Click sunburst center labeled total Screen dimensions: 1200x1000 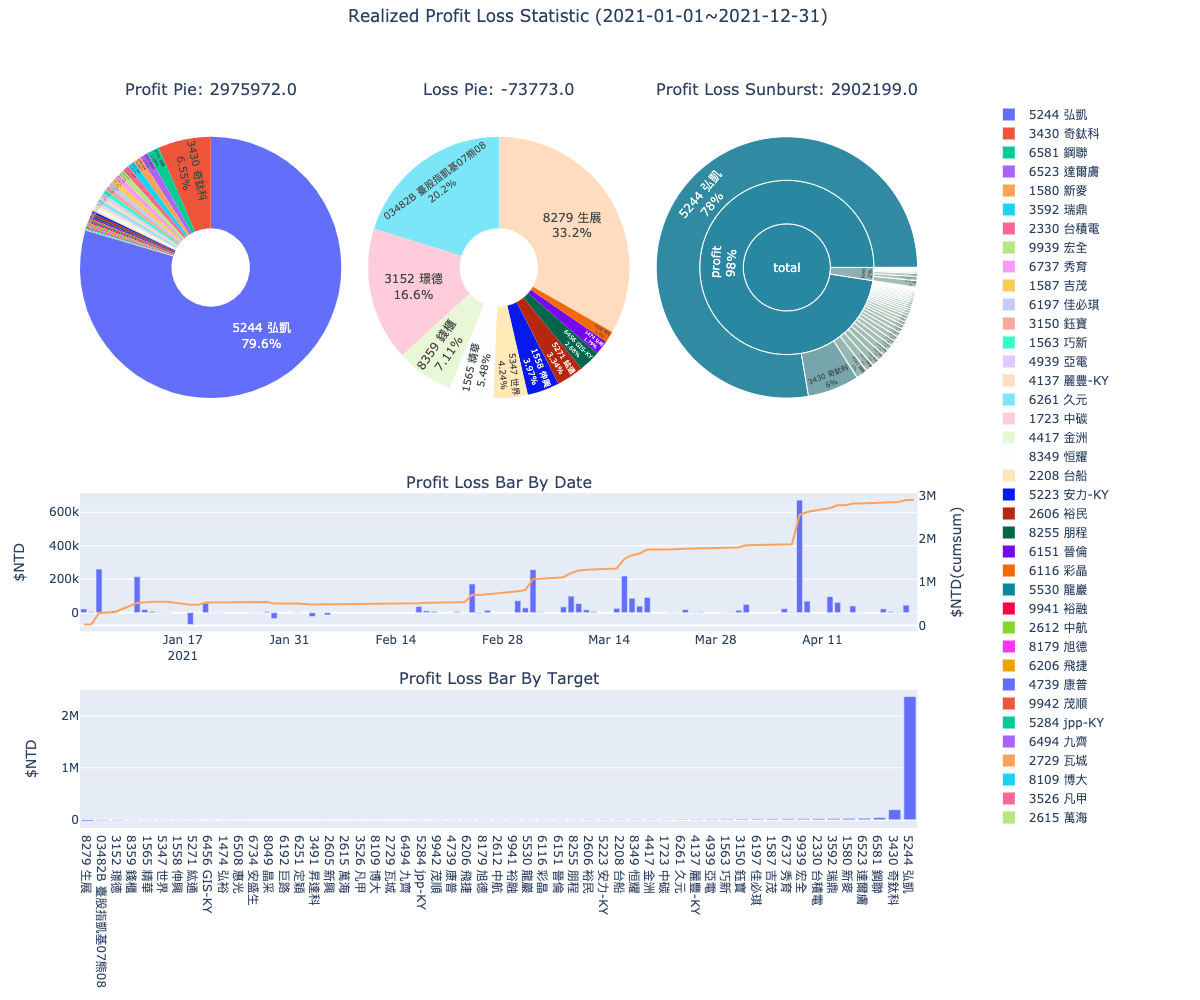(787, 268)
